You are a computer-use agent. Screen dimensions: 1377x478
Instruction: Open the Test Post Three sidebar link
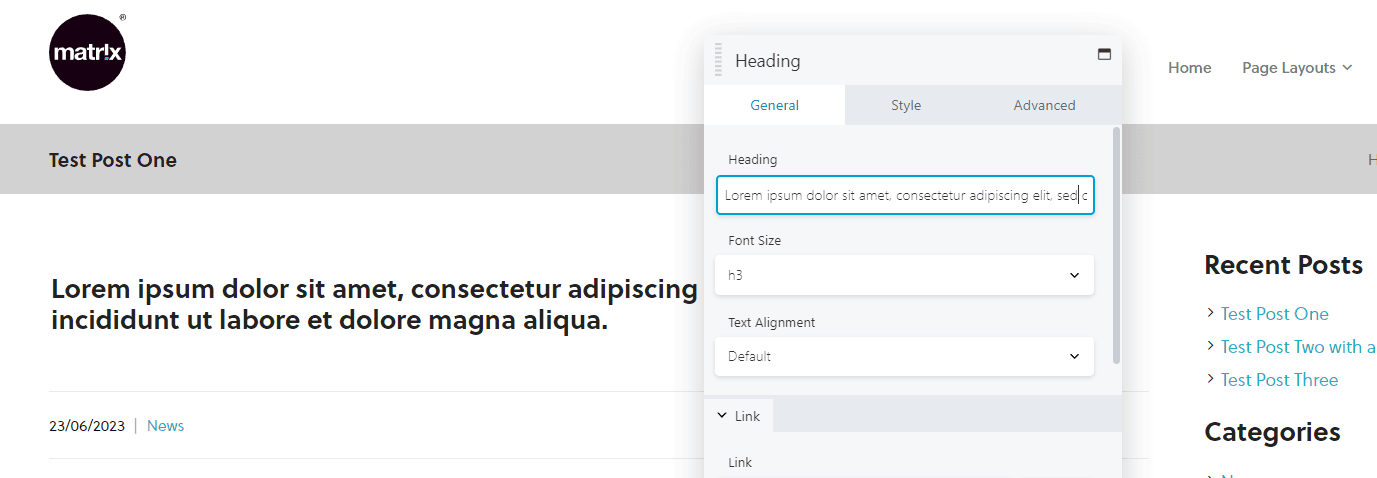pos(1279,380)
